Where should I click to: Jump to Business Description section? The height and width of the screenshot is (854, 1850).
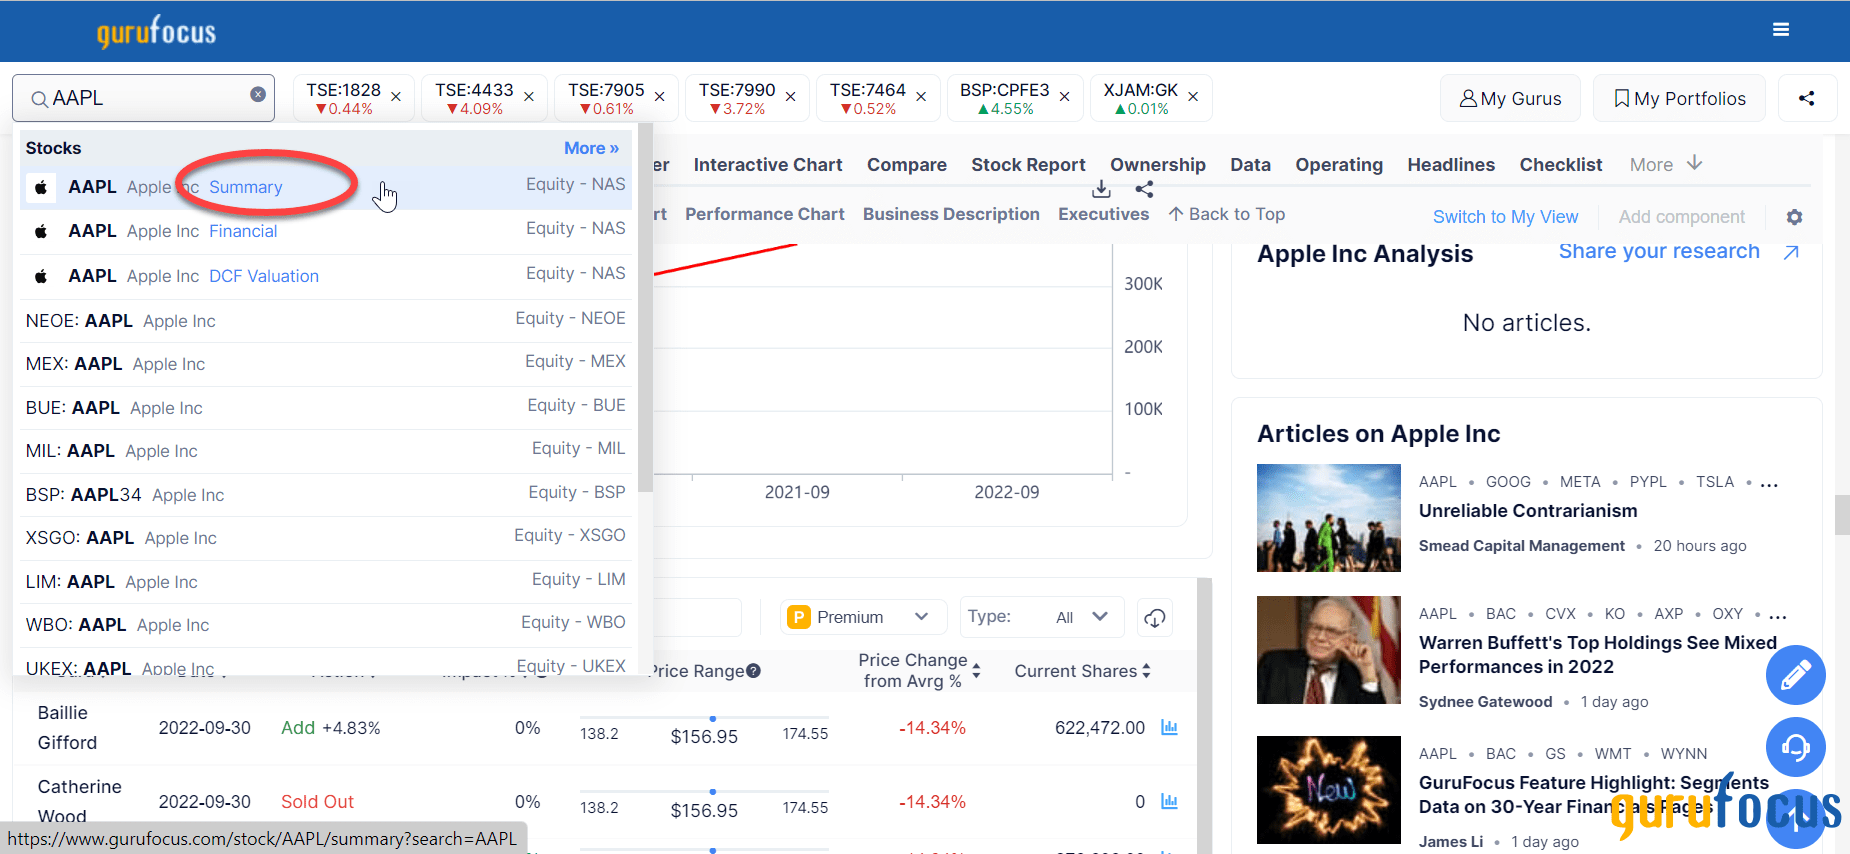click(951, 214)
